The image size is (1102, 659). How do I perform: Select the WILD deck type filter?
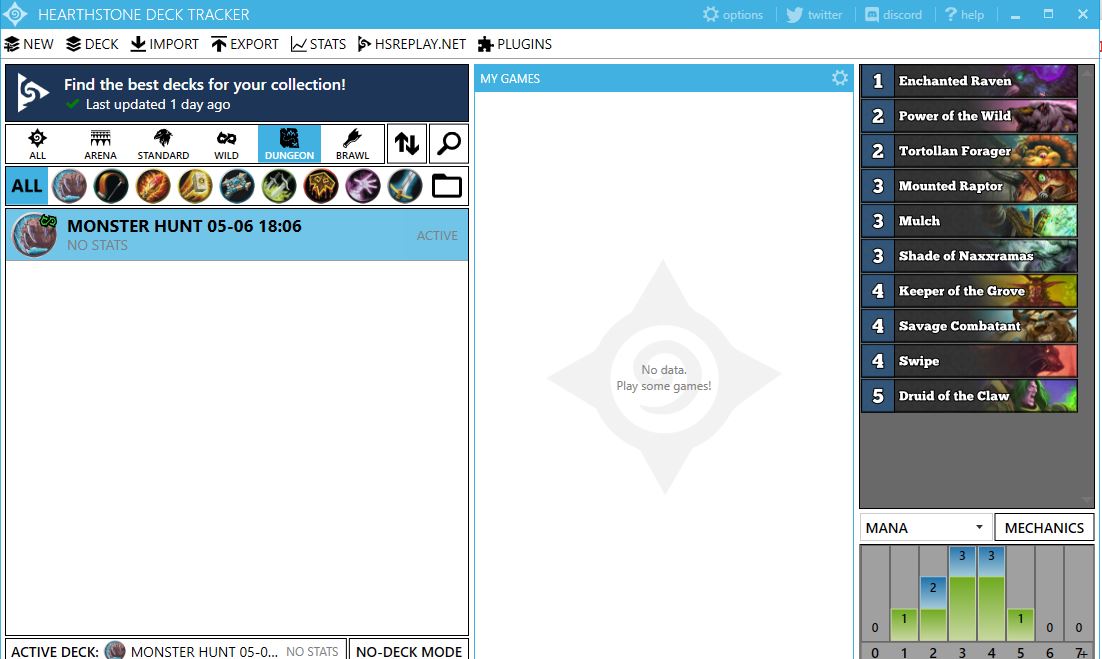226,144
